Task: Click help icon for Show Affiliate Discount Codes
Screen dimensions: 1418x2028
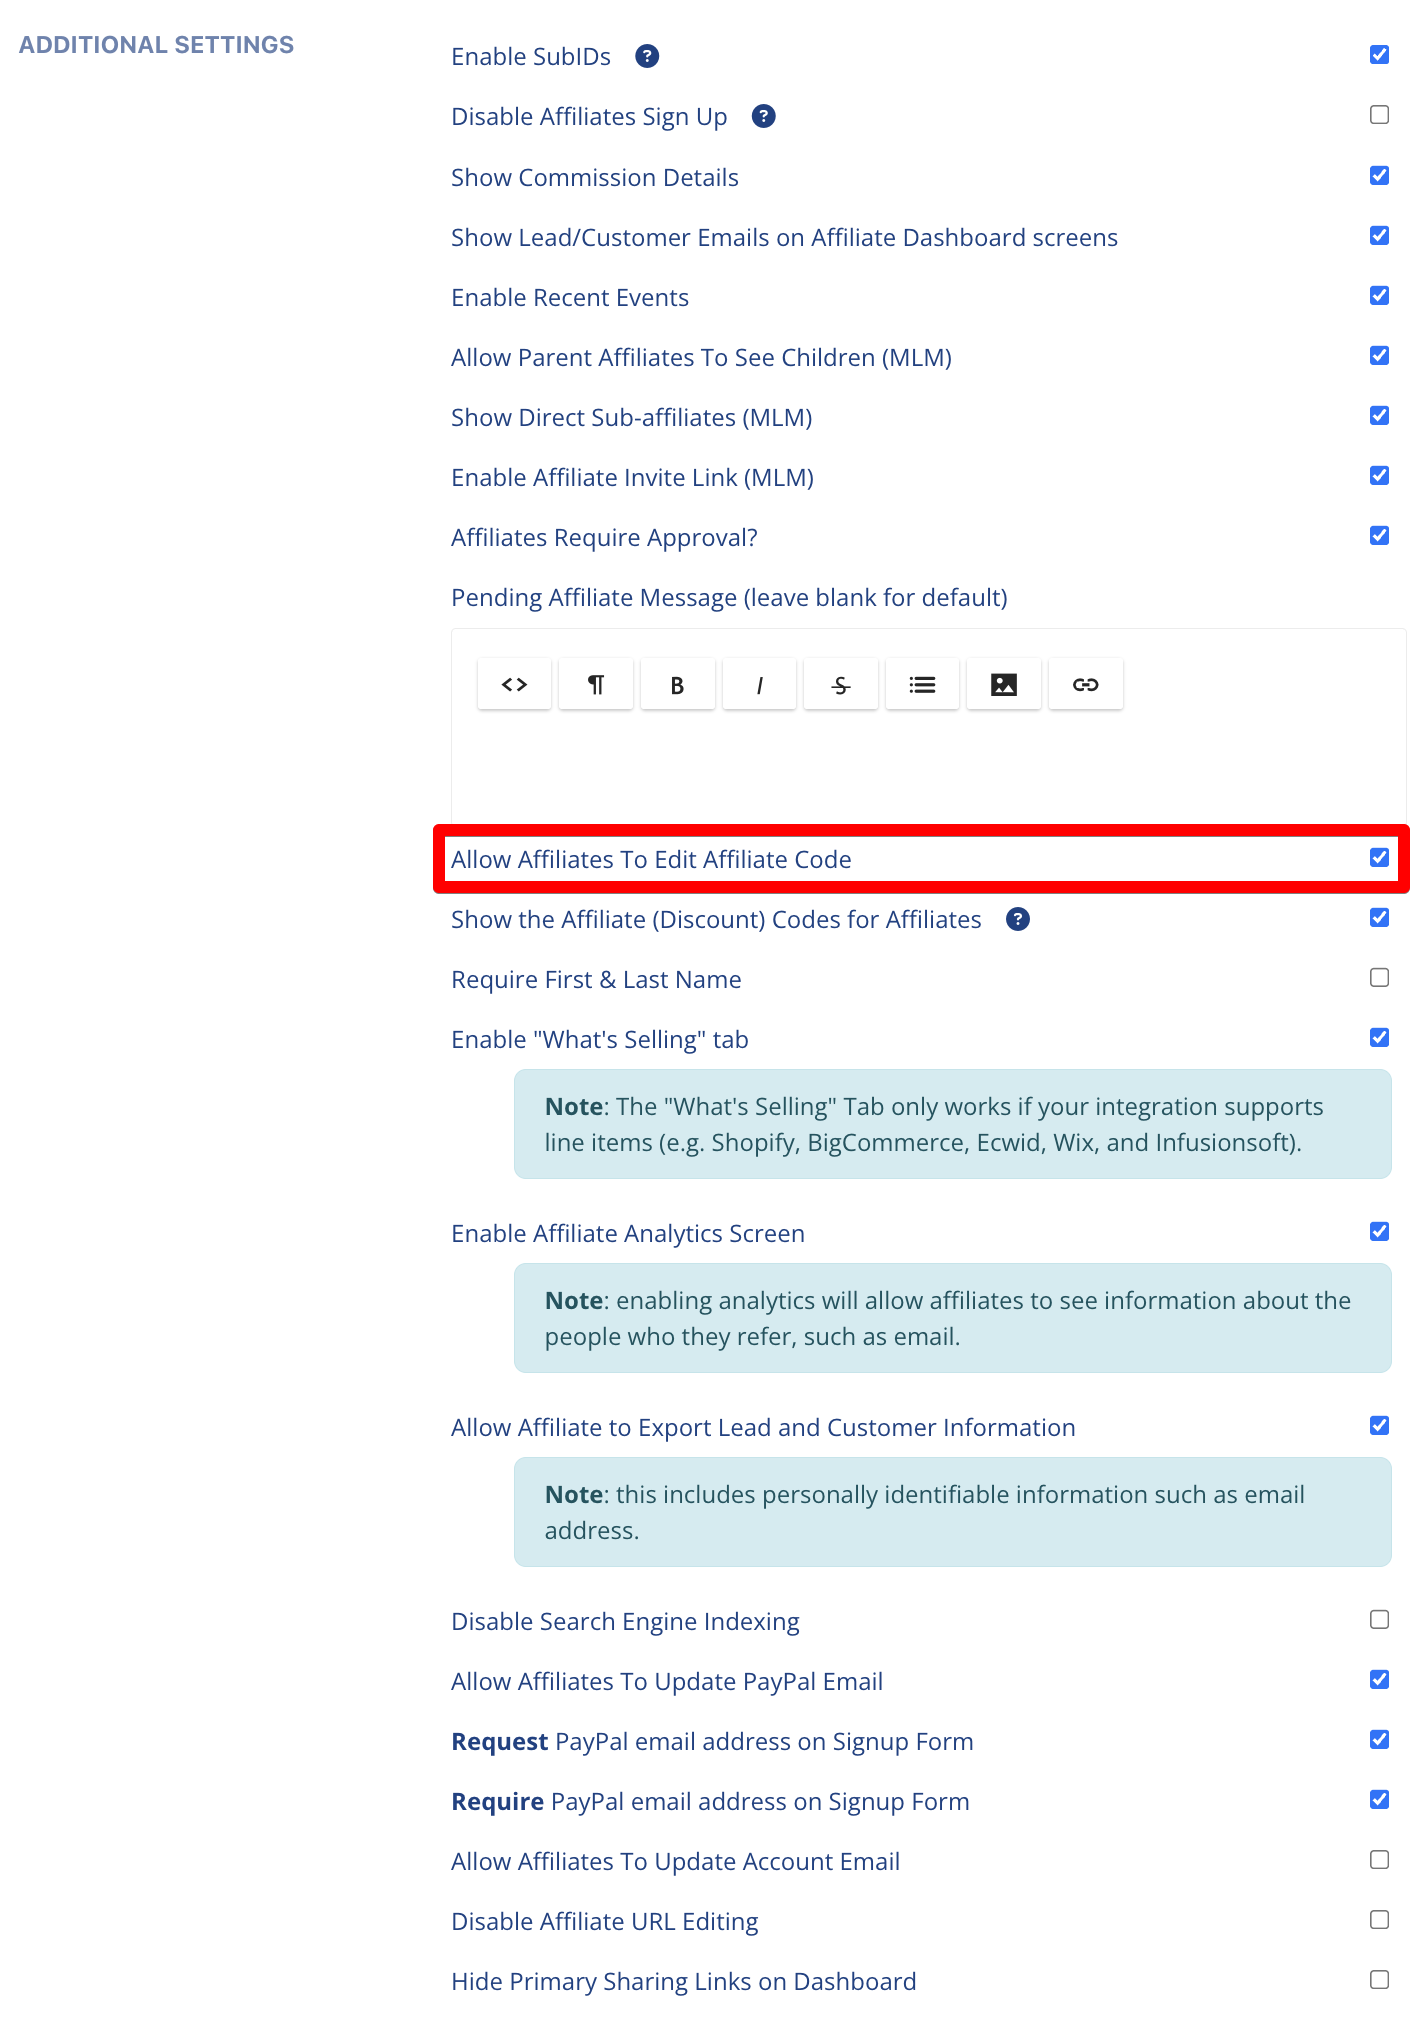Action: click(x=1018, y=920)
